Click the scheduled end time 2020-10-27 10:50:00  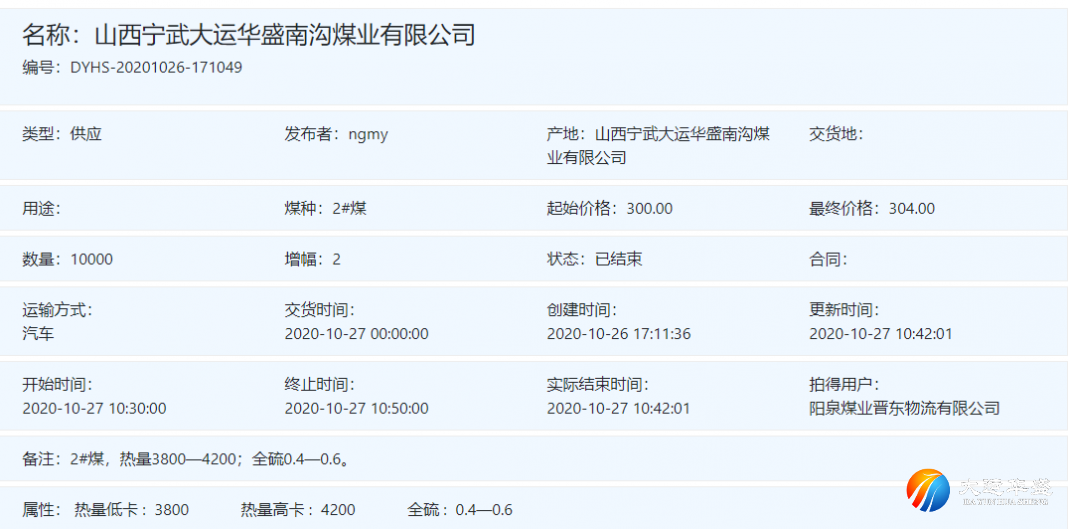356,408
